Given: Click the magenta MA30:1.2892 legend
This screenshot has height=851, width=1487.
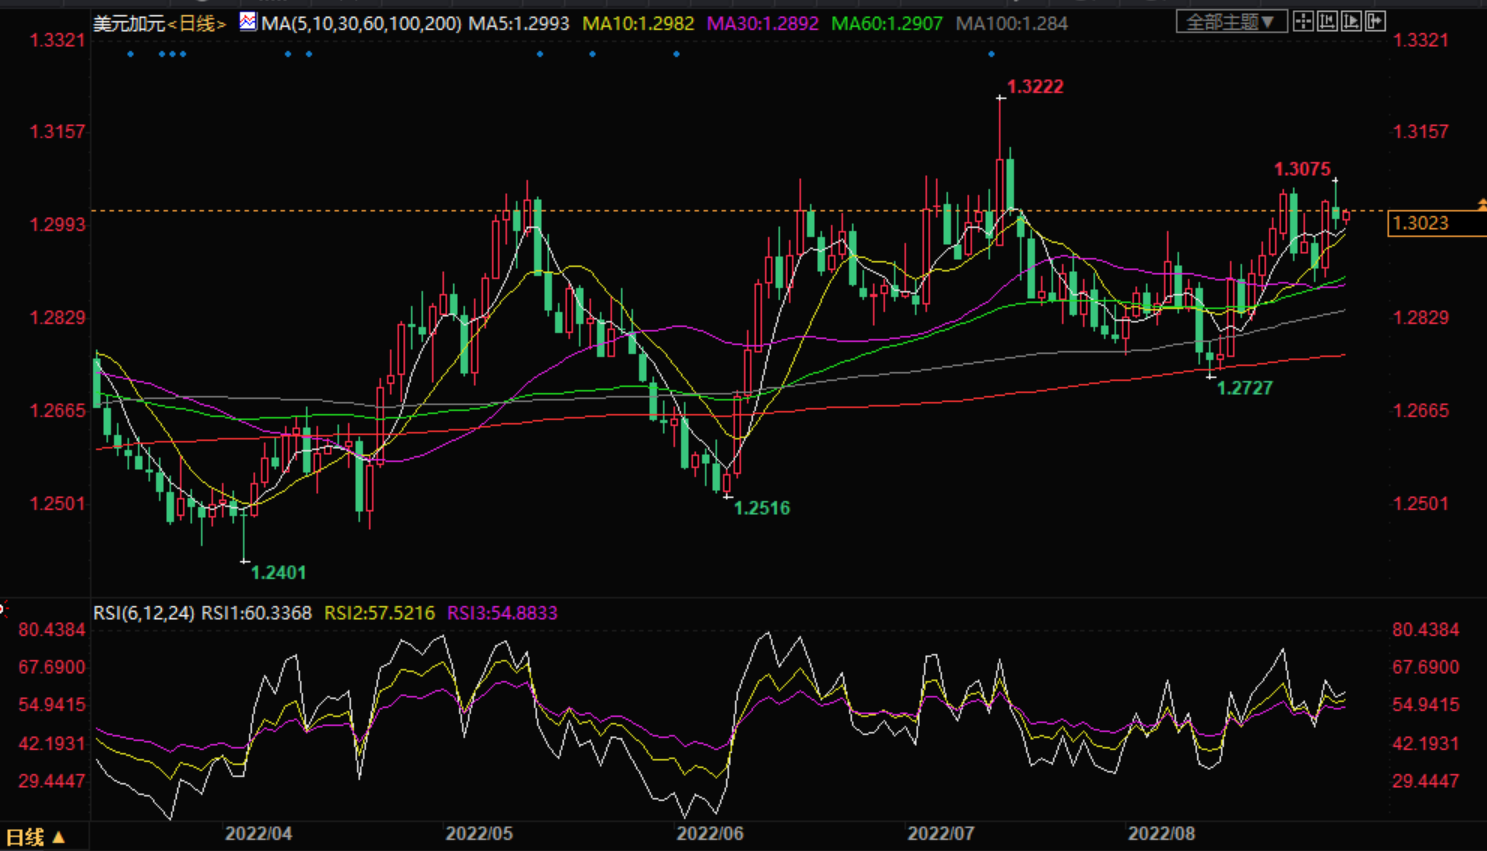Looking at the screenshot, I should tap(762, 23).
